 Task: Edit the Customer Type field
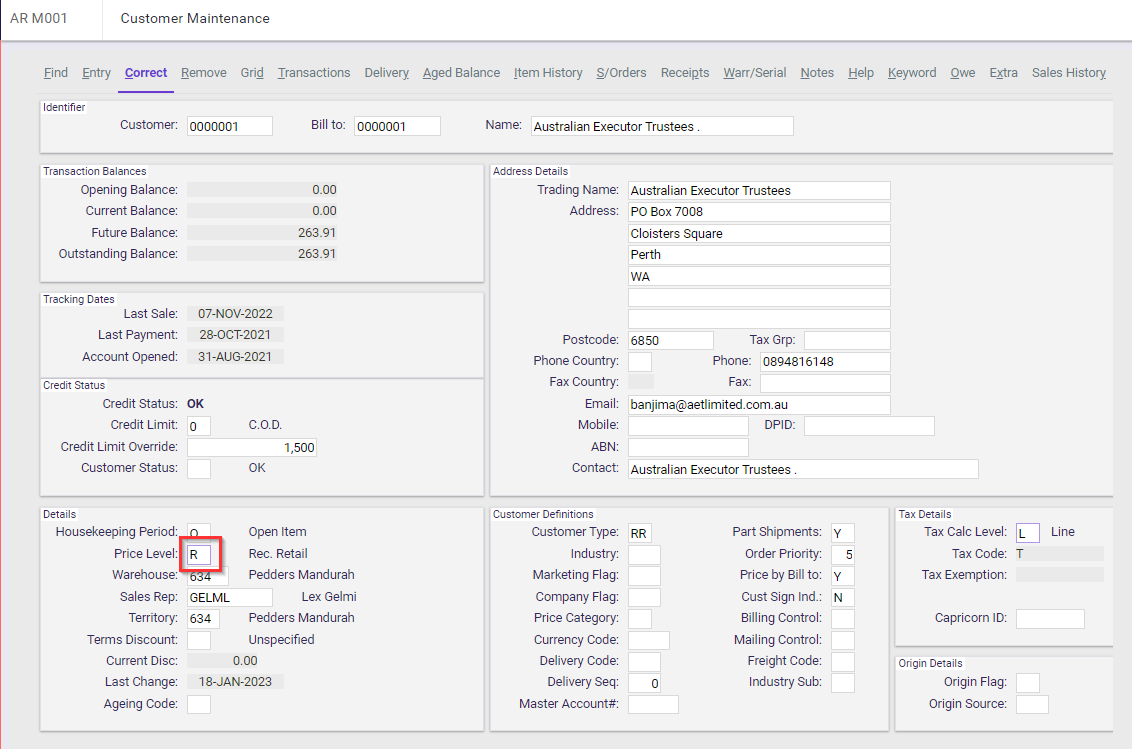[x=640, y=533]
